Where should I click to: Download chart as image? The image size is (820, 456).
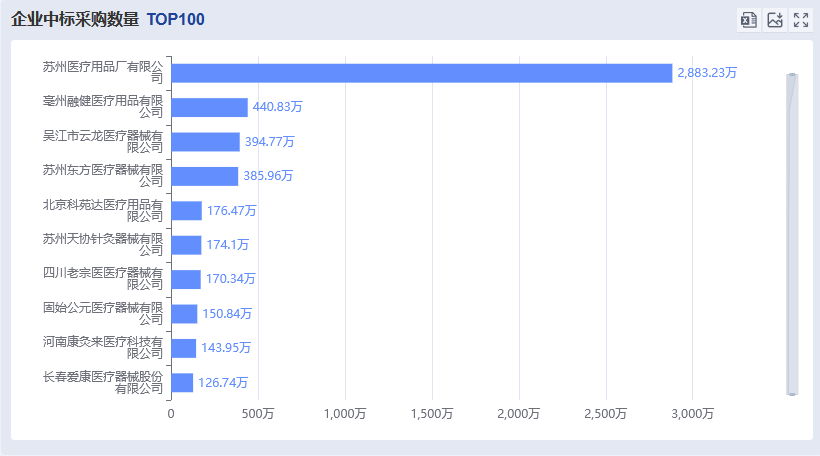774,20
